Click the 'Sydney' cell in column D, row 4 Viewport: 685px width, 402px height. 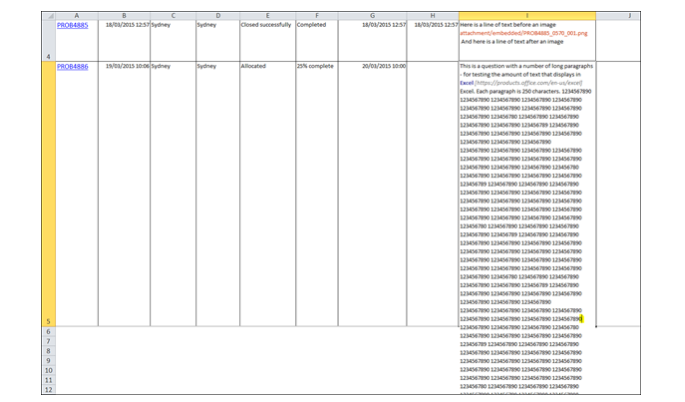tap(218, 41)
